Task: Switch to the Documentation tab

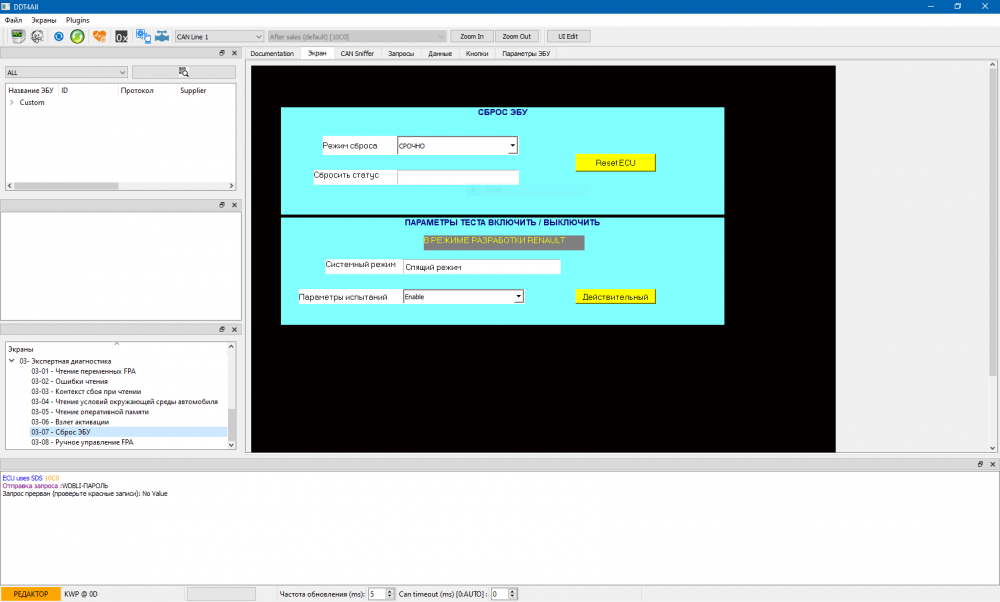Action: coord(272,54)
